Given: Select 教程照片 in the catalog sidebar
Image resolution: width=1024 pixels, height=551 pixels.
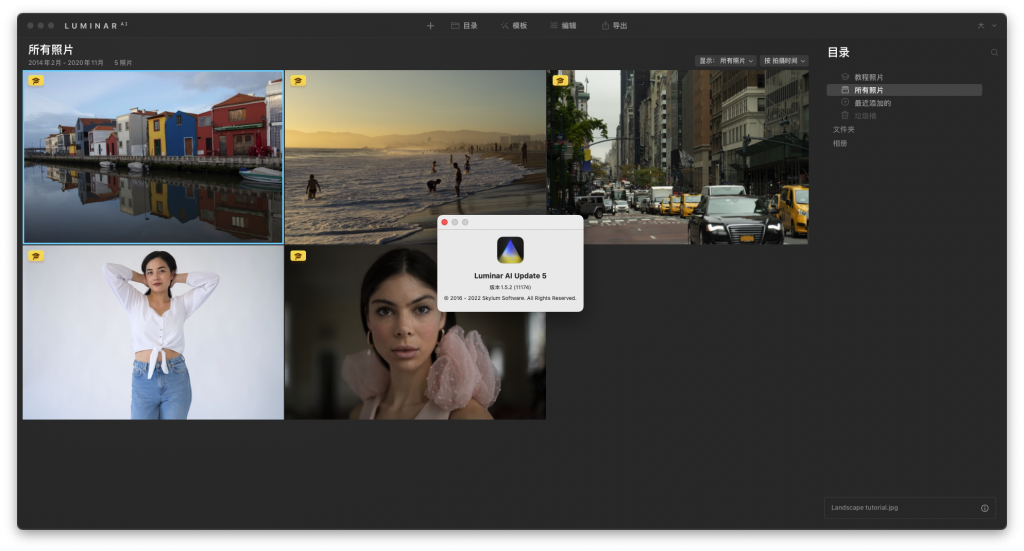Looking at the screenshot, I should pos(904,77).
